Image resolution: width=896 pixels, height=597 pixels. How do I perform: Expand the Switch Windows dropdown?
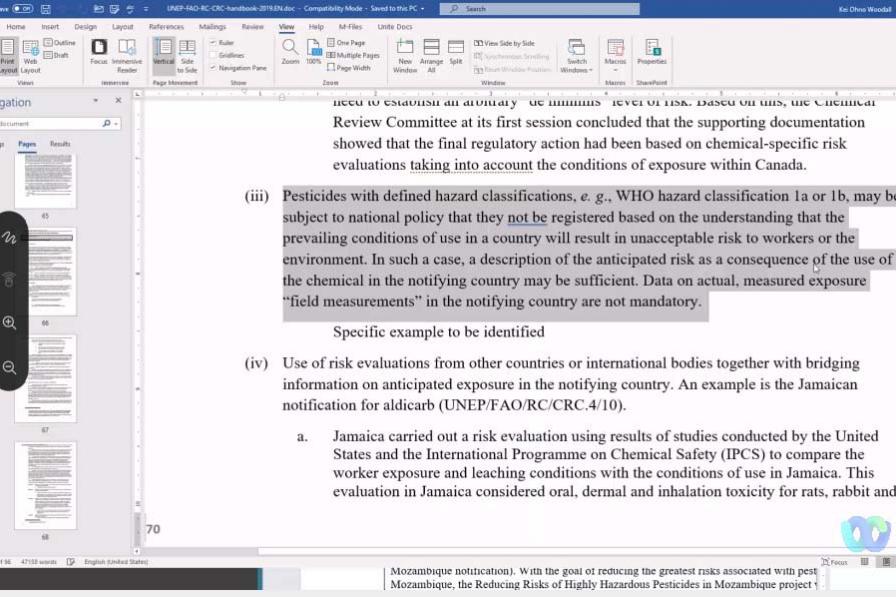coord(577,57)
